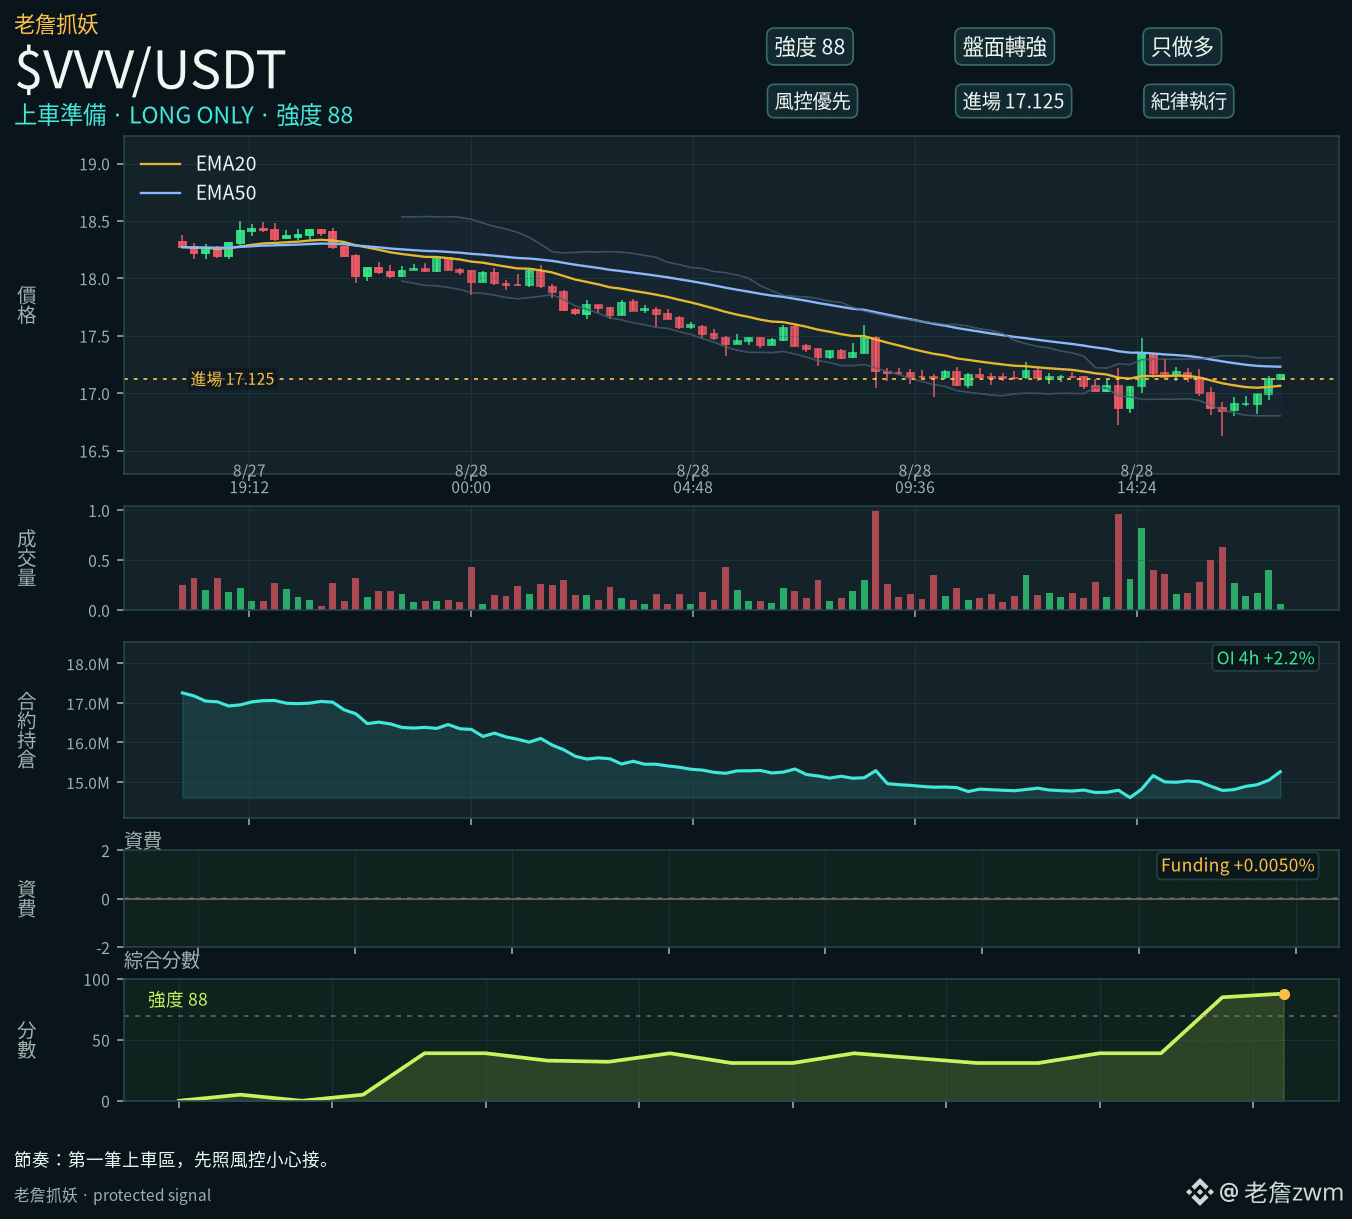
Task: Click the 紀律執行 badge
Action: tap(1189, 101)
